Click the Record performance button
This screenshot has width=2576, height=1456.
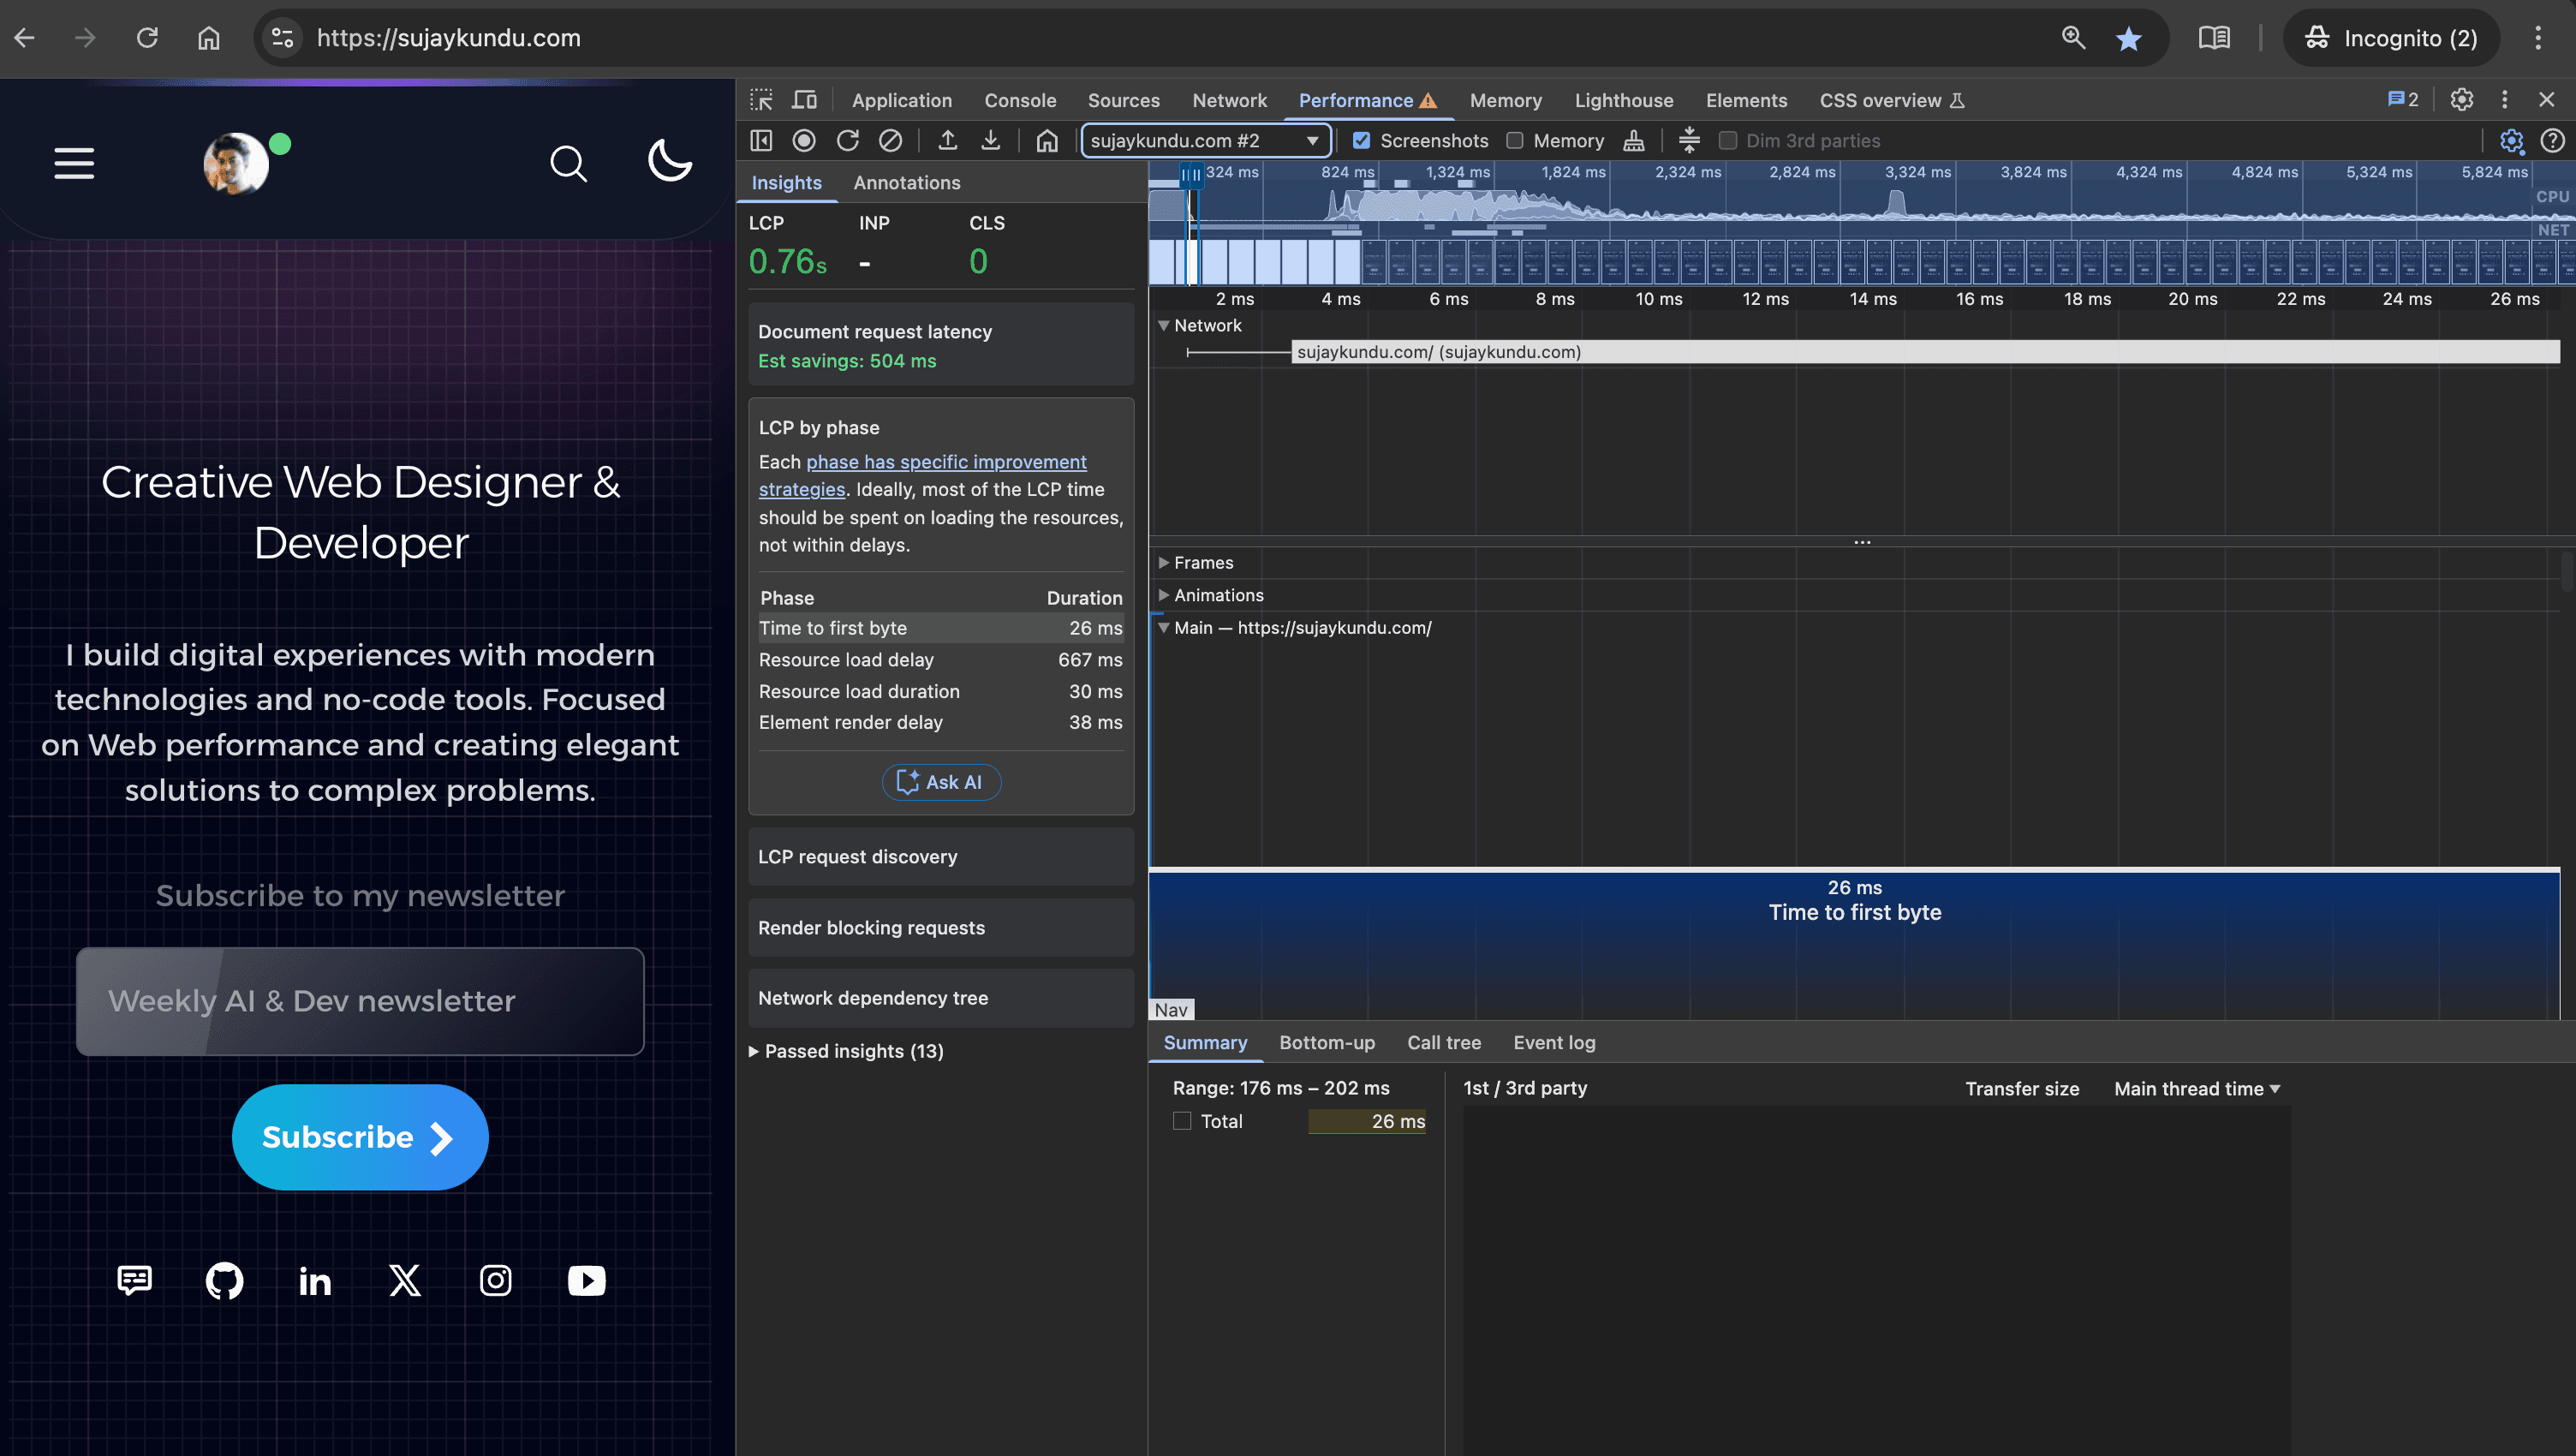(x=804, y=140)
